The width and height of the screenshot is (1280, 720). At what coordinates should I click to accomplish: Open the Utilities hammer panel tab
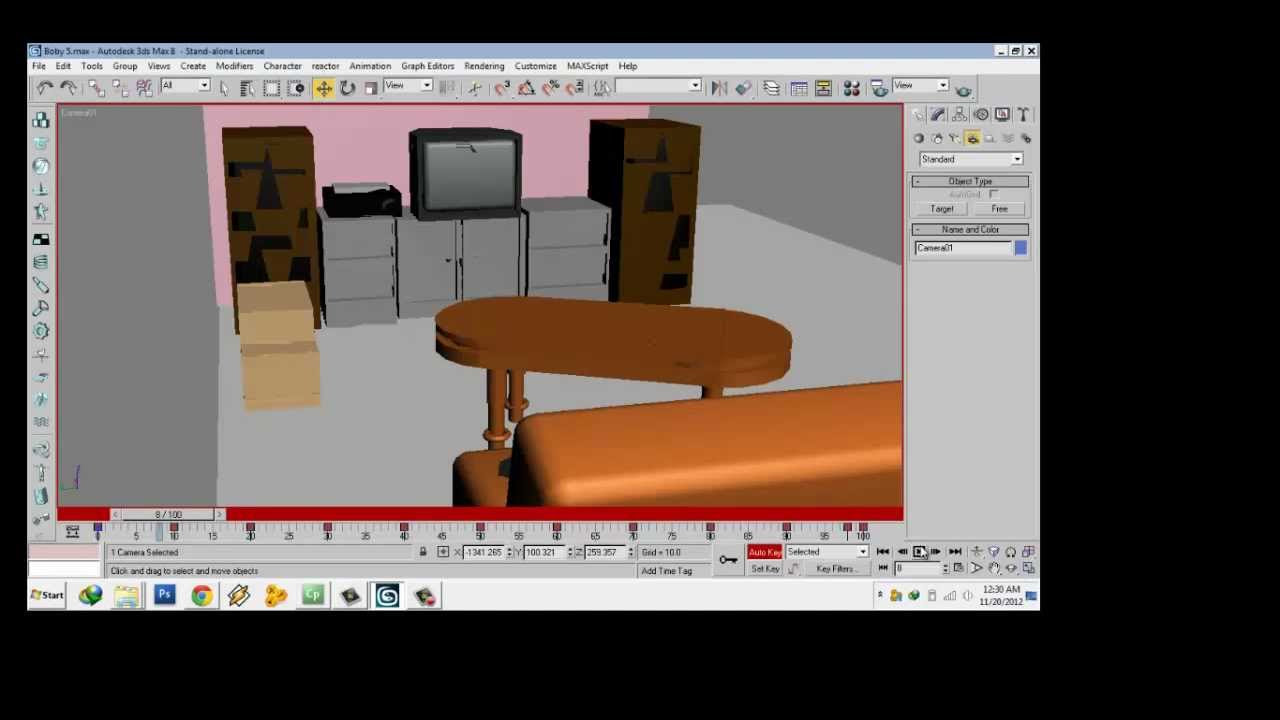(x=1023, y=114)
